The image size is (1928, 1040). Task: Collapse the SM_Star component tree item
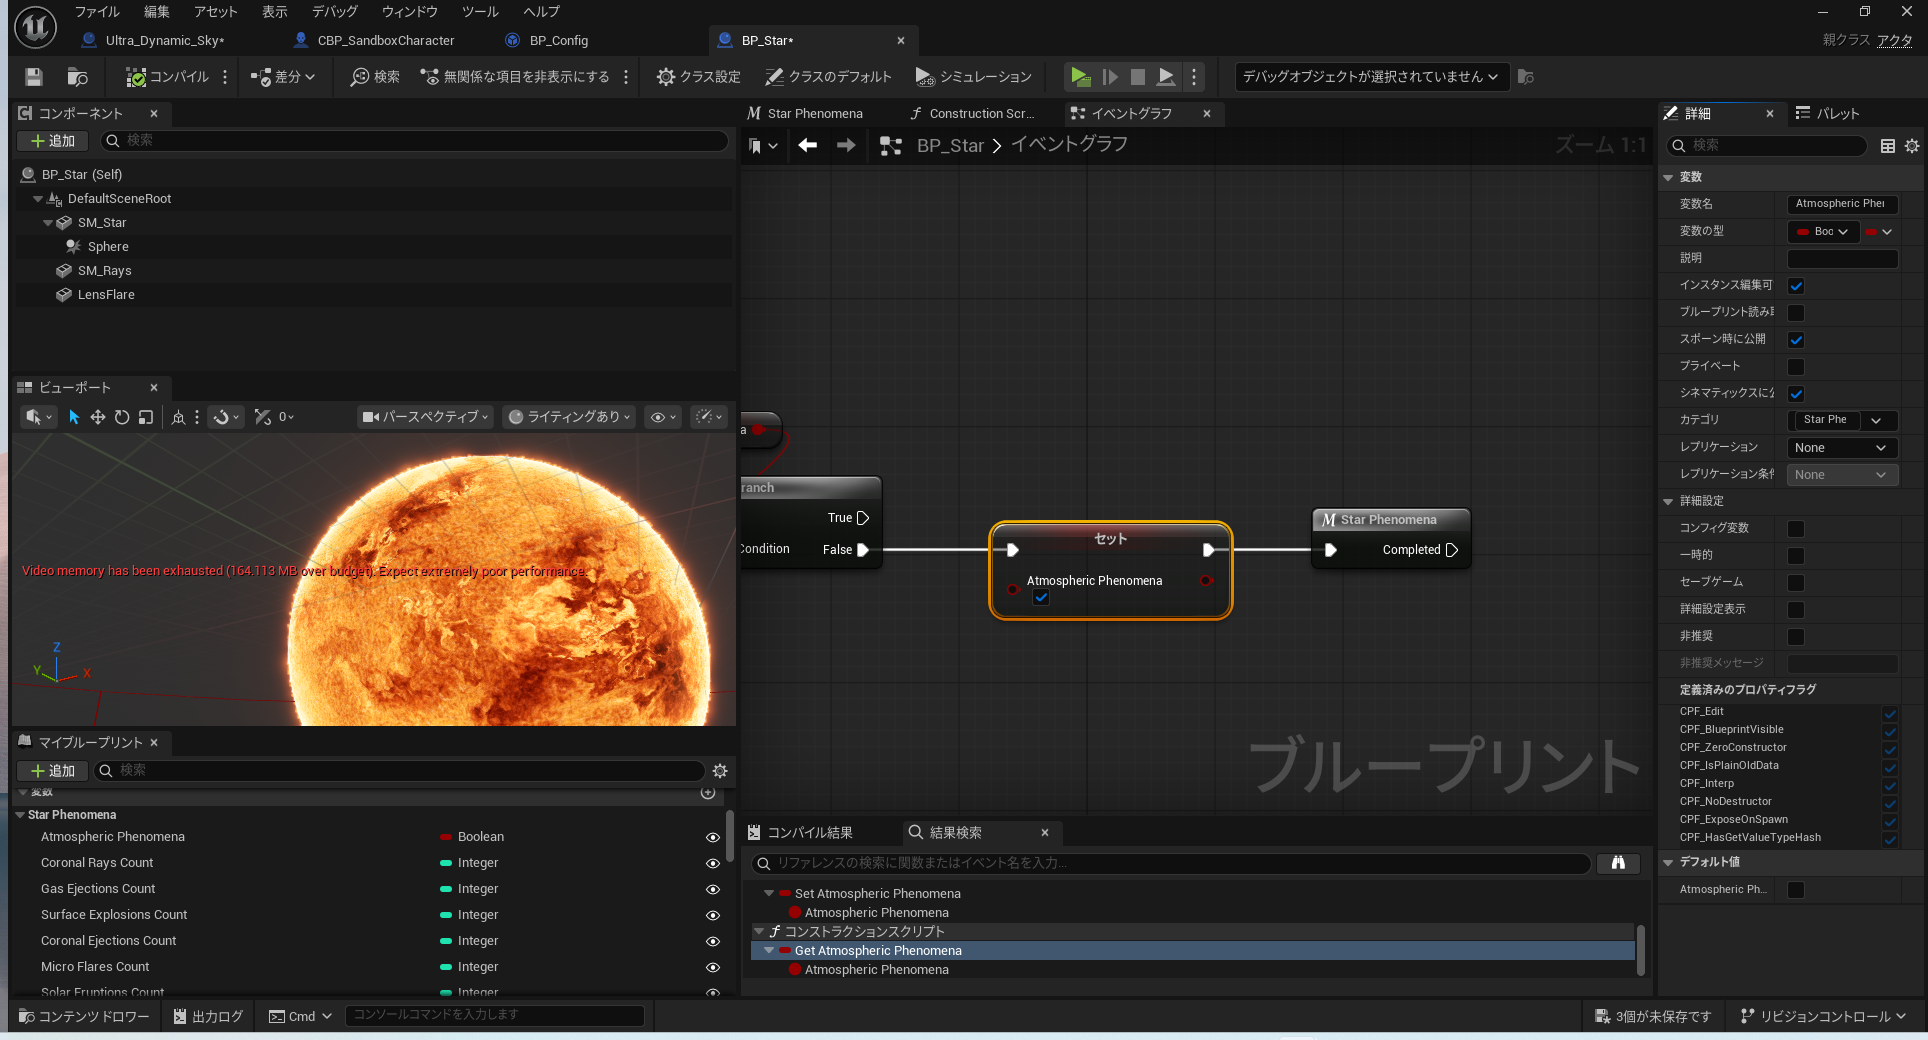pos(48,223)
